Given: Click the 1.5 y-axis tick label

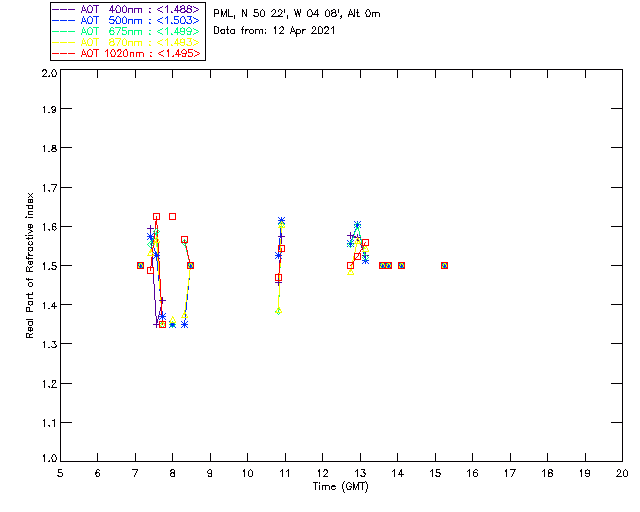Looking at the screenshot, I should pos(49,266).
